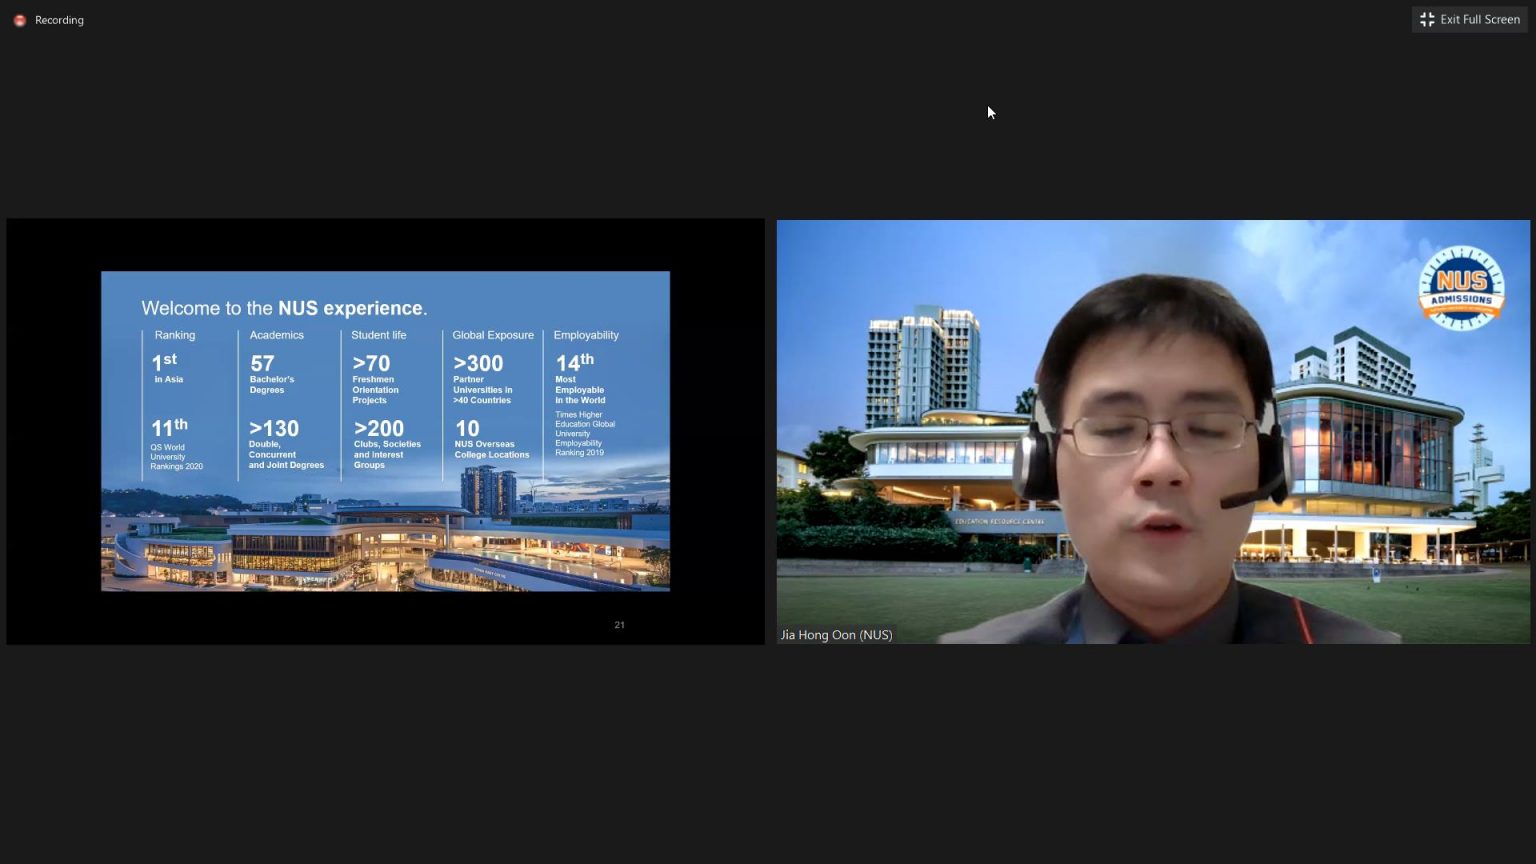
Task: Click the '10 NUS Overseas College Locations' statistic
Action: click(492, 439)
